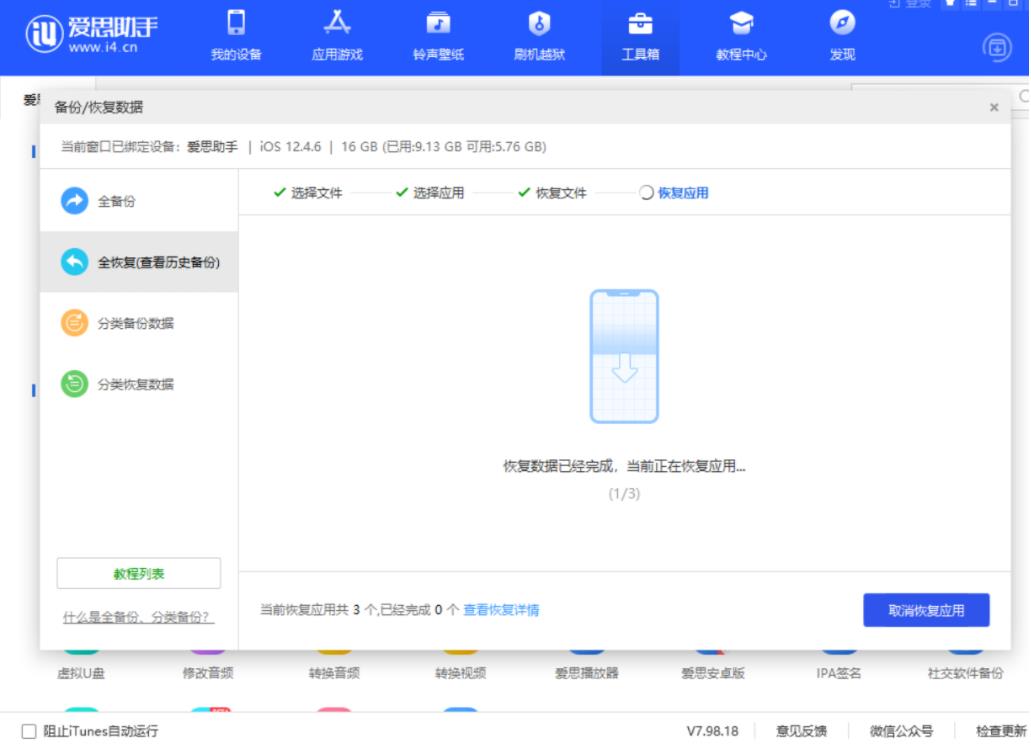Click 检查更新 in the status bar
Viewport: 1031px width, 748px height.
tap(1001, 731)
